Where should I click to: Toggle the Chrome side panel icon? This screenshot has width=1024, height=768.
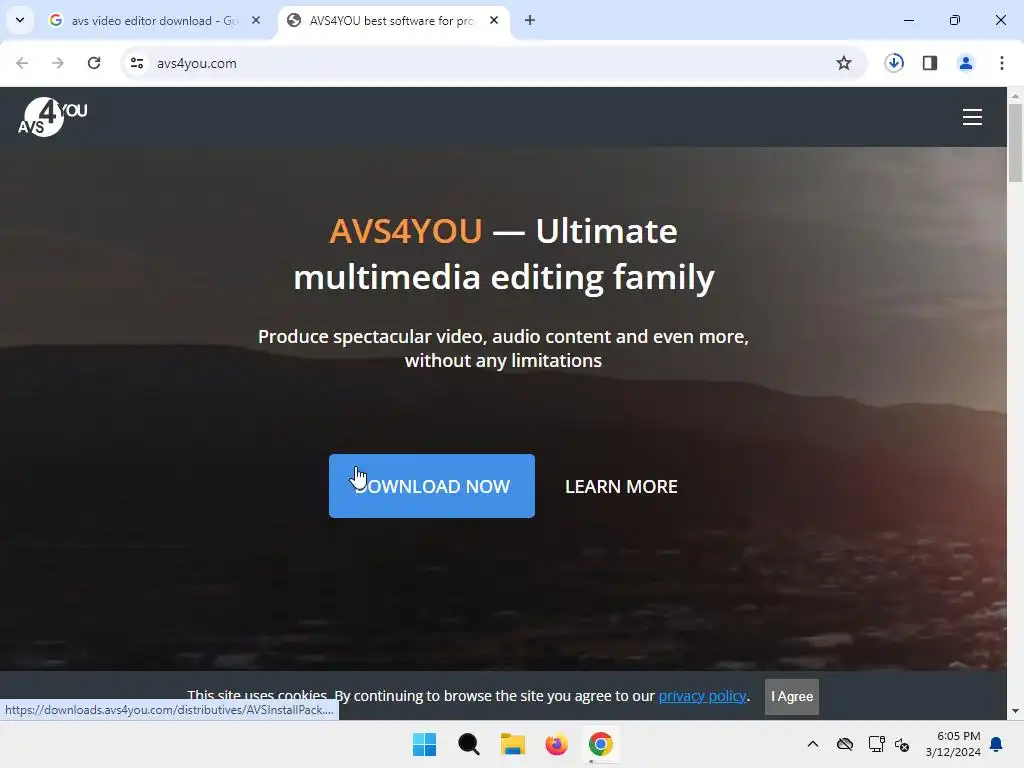(930, 63)
